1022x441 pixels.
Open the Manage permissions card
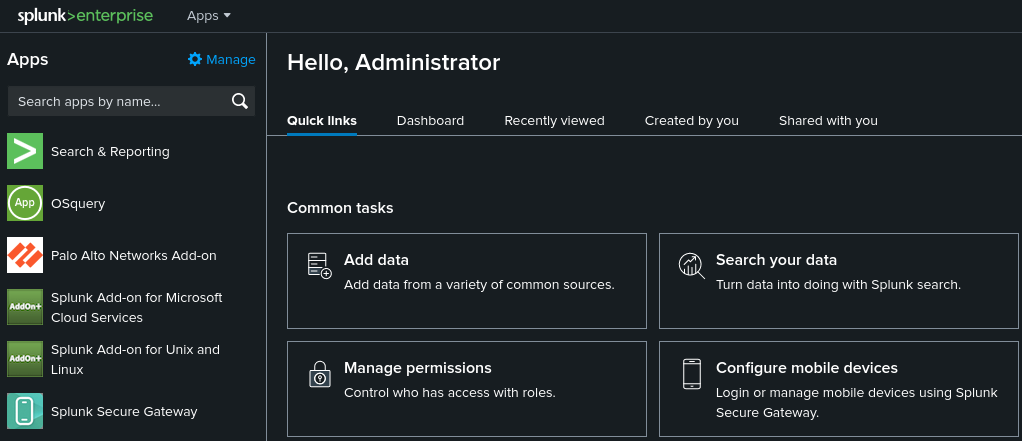point(467,389)
